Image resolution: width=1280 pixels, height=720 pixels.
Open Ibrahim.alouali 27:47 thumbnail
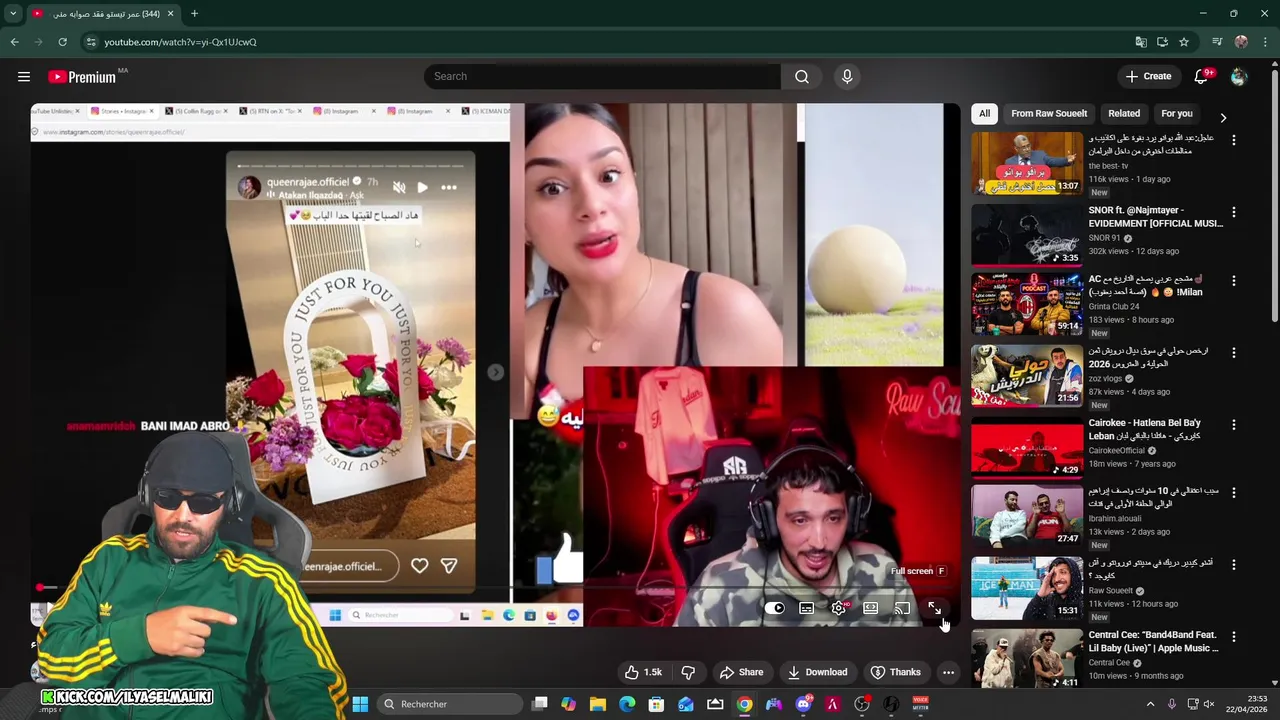coord(1026,516)
